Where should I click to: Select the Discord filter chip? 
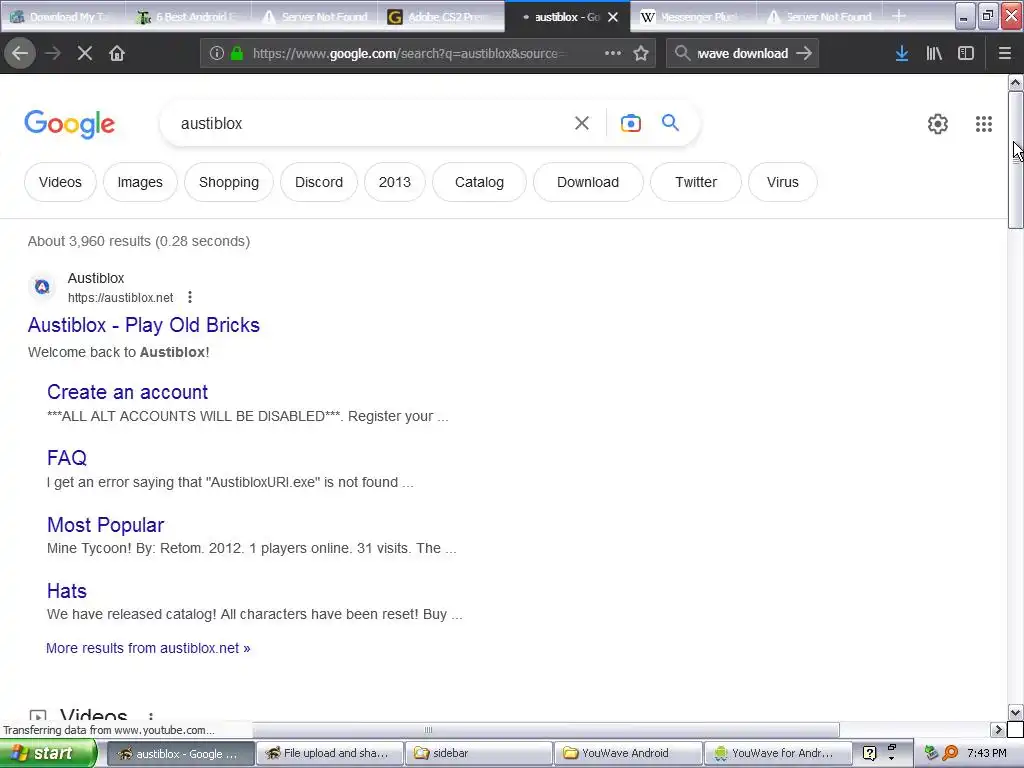click(319, 182)
